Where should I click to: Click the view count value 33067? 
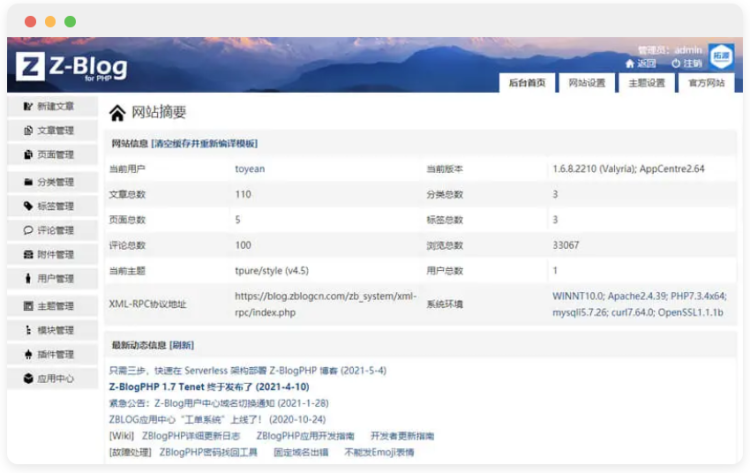tap(566, 245)
